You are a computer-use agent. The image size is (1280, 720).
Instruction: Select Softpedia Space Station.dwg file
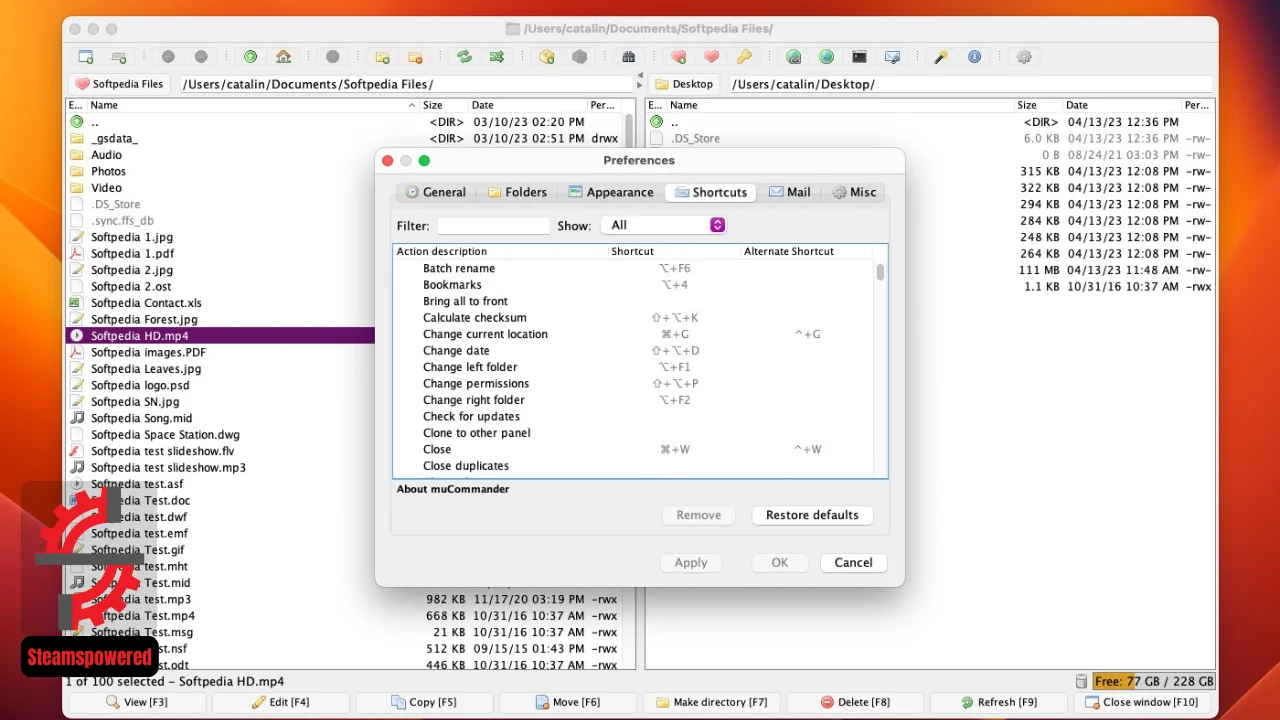pos(220,435)
